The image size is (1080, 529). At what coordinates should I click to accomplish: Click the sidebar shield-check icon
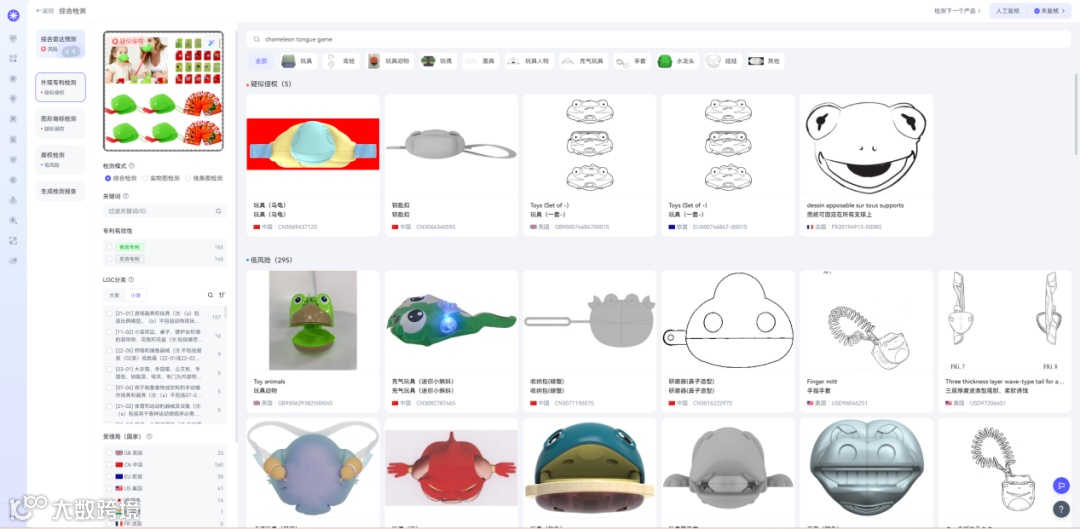13,159
